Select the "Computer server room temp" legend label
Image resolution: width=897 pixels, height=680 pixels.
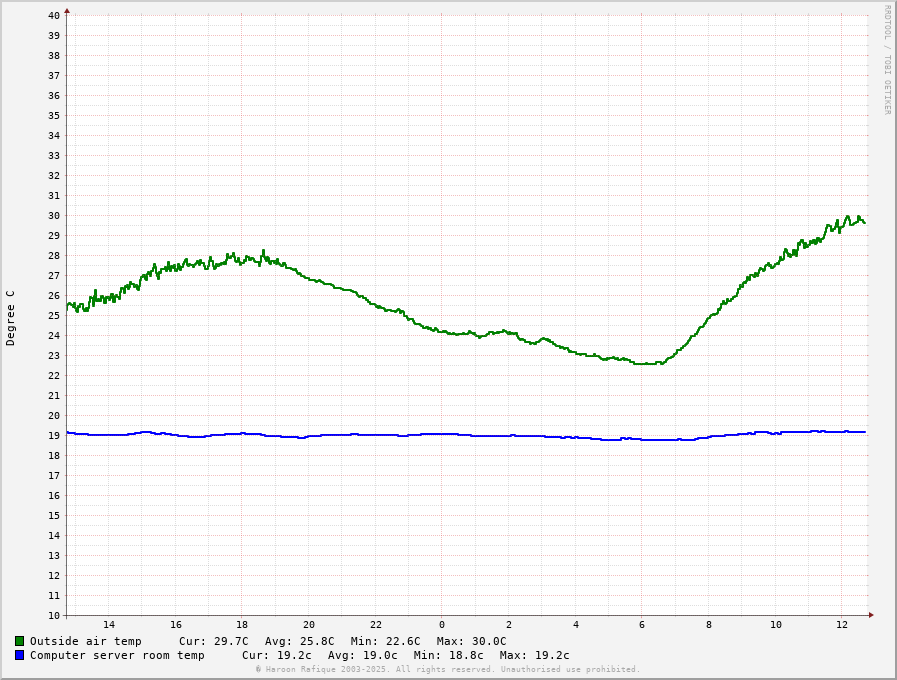click(117, 655)
